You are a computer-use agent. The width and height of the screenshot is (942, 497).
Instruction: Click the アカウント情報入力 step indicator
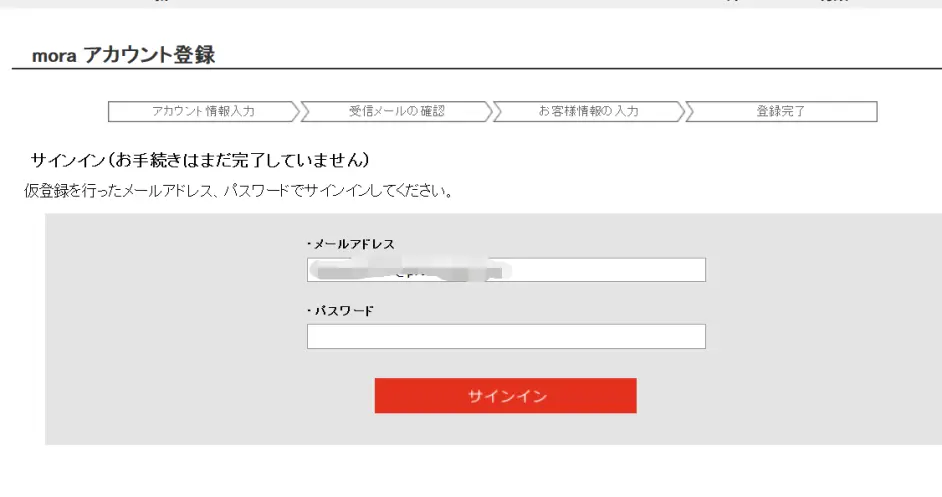coord(203,111)
